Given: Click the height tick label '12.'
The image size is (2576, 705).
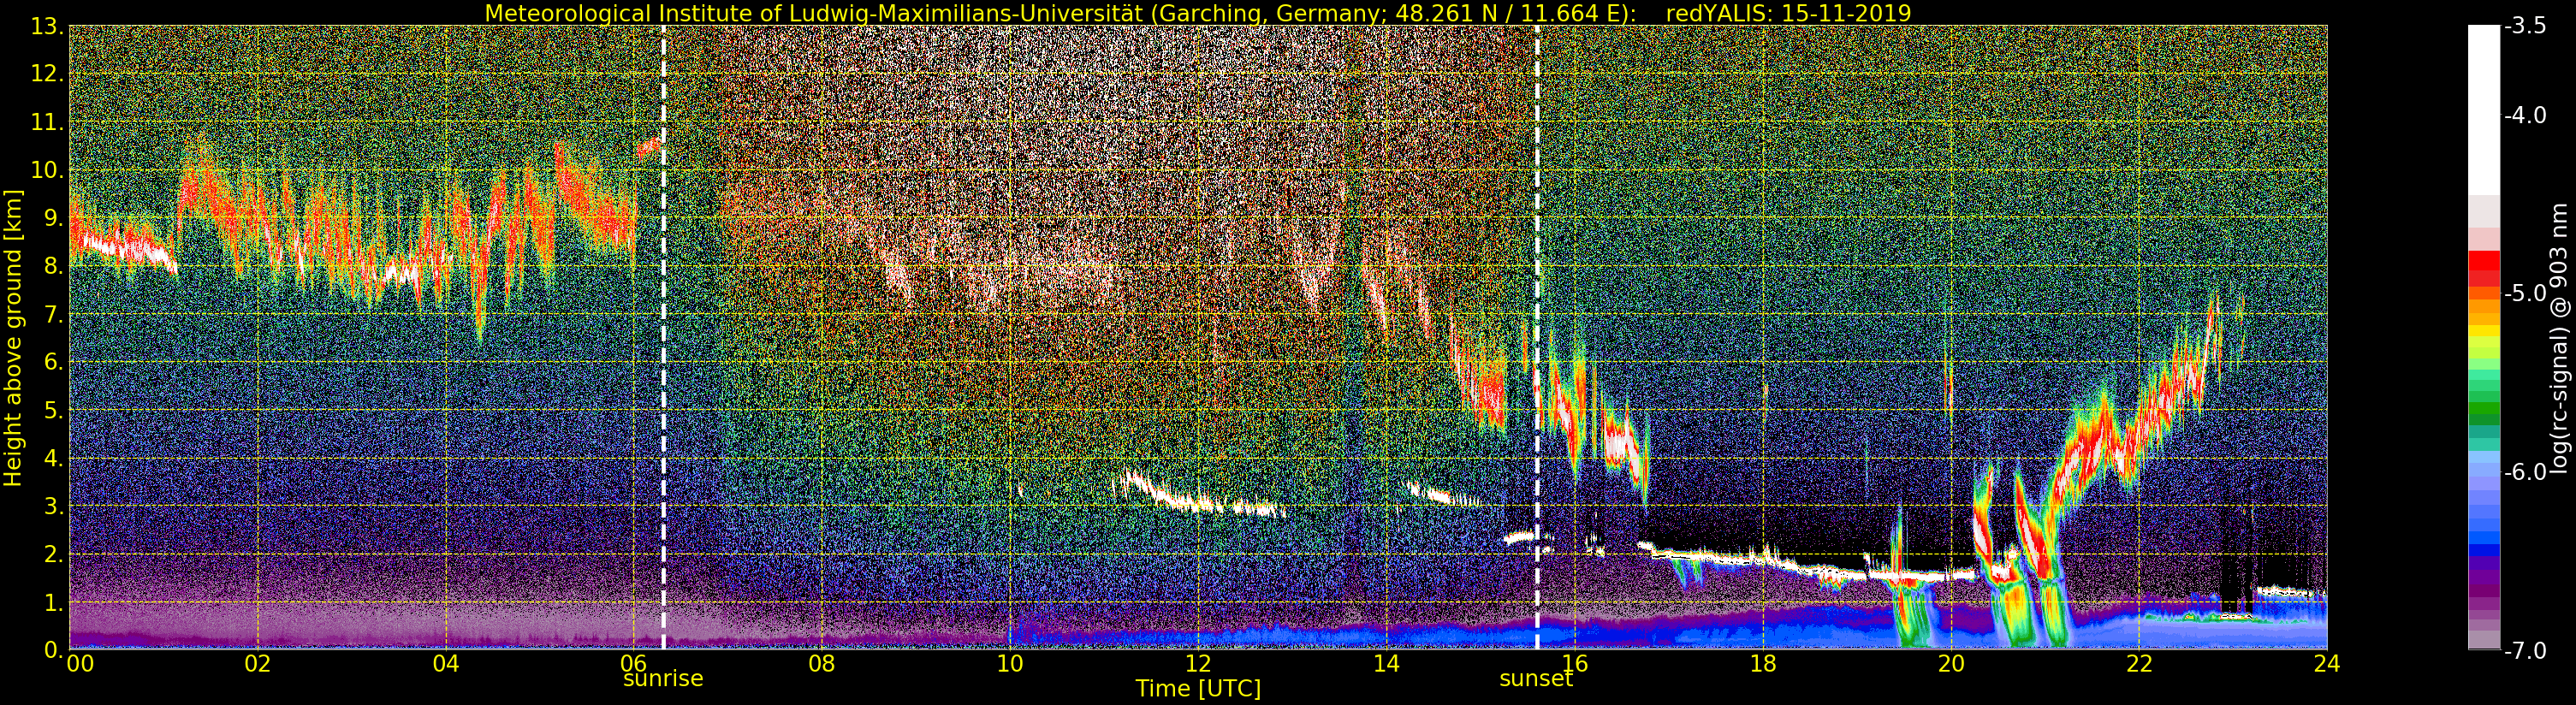Looking at the screenshot, I should 48,74.
